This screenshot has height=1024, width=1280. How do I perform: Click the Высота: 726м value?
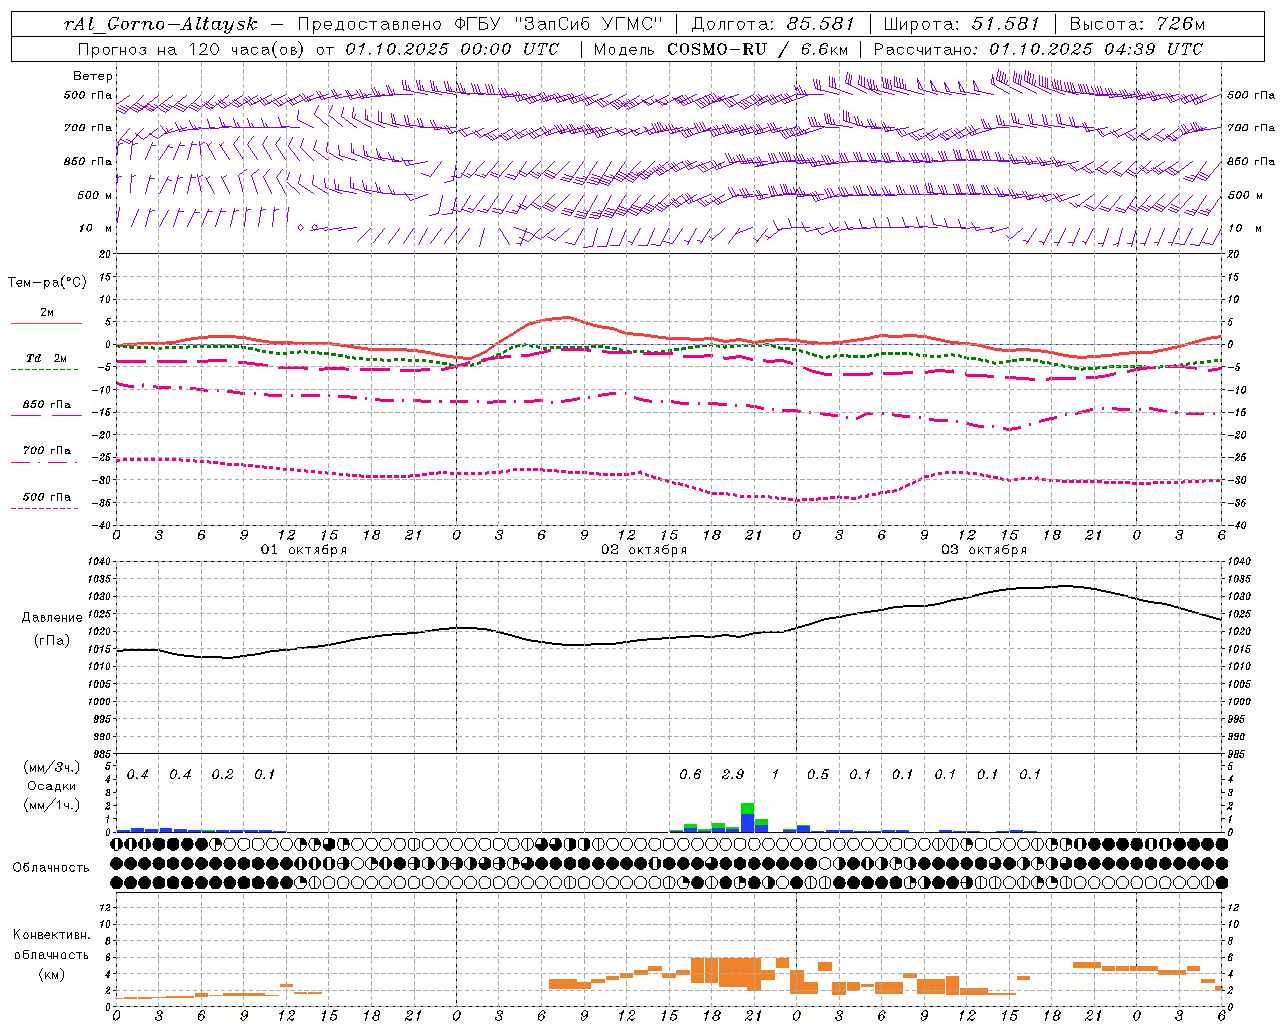pos(1137,24)
